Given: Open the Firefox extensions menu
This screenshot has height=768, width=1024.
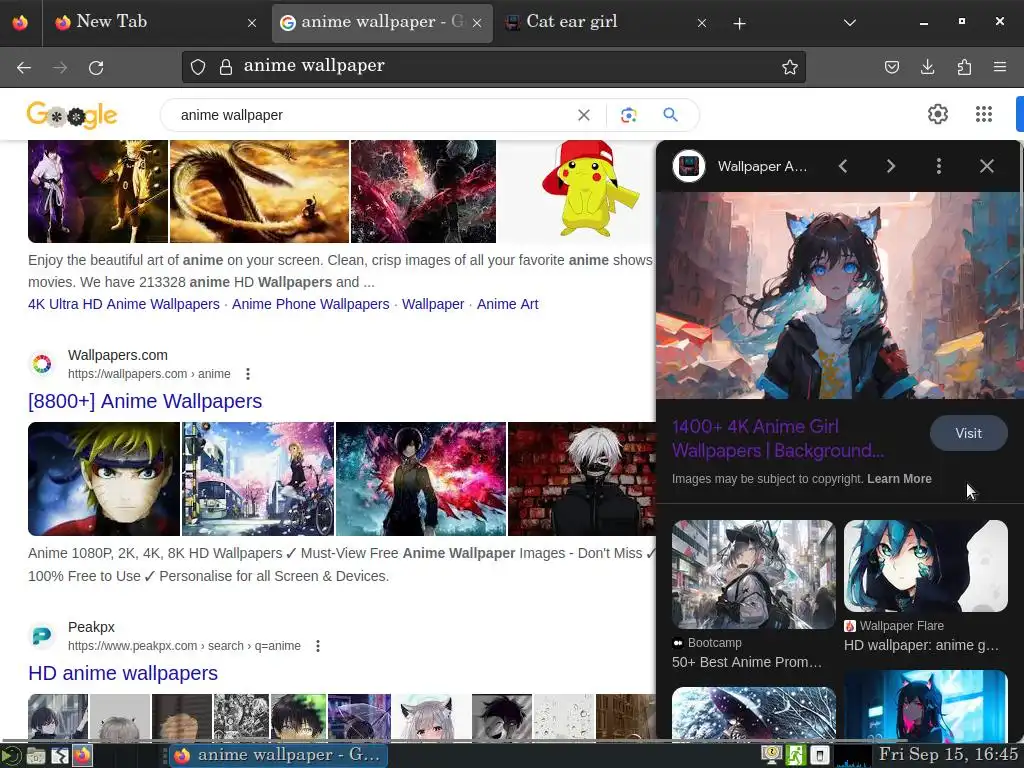Looking at the screenshot, I should (x=964, y=67).
